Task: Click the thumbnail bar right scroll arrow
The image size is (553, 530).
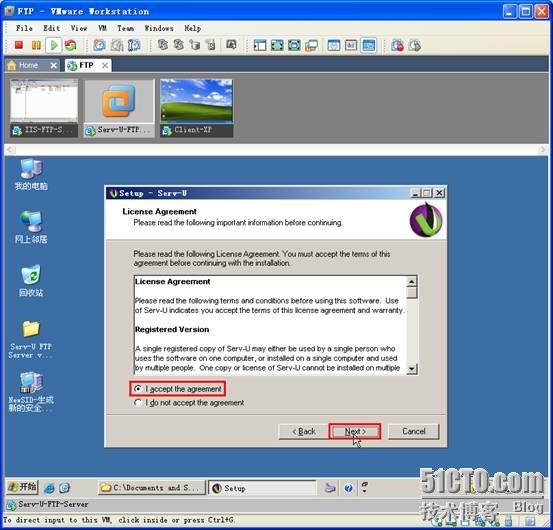Action: 543,150
